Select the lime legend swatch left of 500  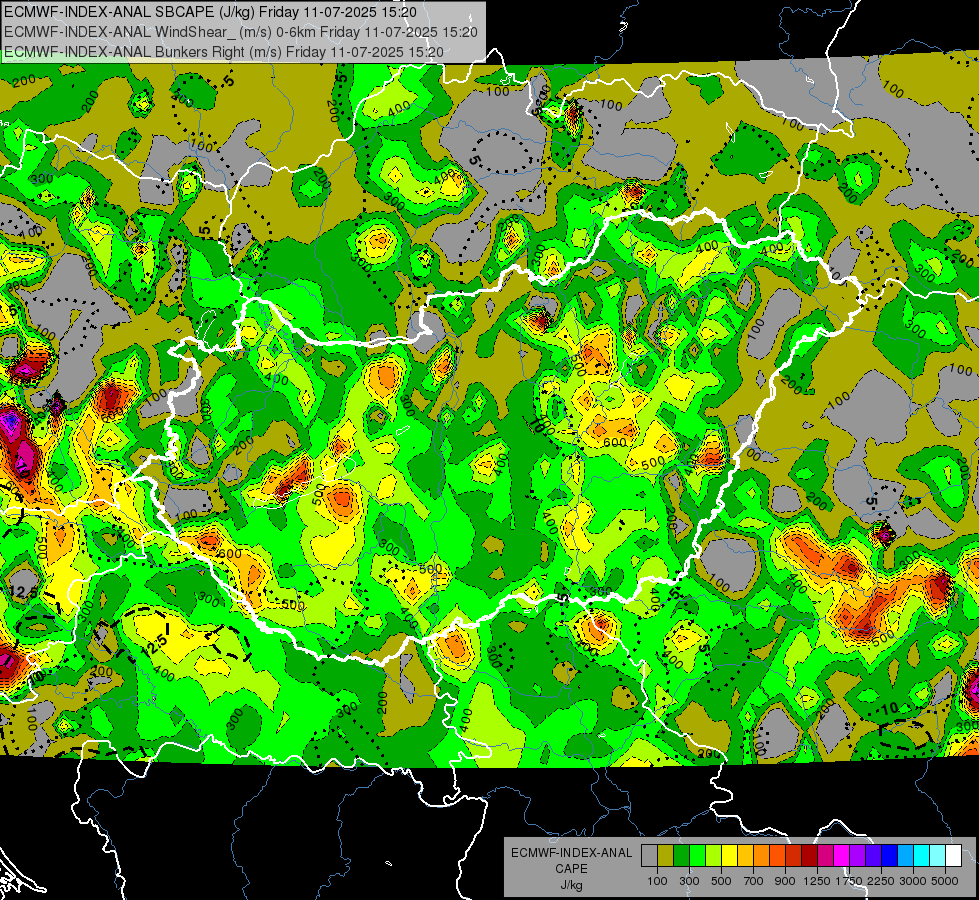(714, 856)
